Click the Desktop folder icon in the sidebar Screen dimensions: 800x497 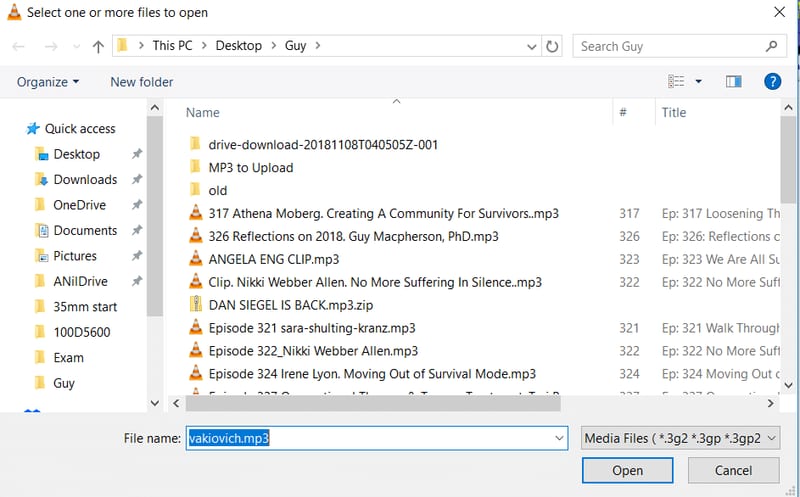click(41, 154)
